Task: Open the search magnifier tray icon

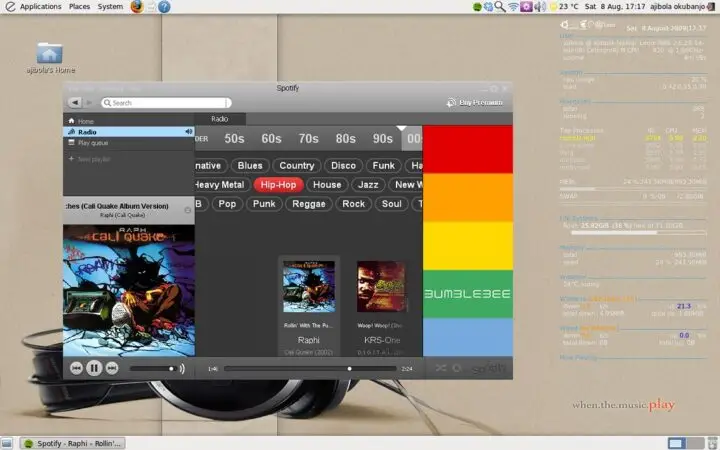Action: [x=500, y=6]
